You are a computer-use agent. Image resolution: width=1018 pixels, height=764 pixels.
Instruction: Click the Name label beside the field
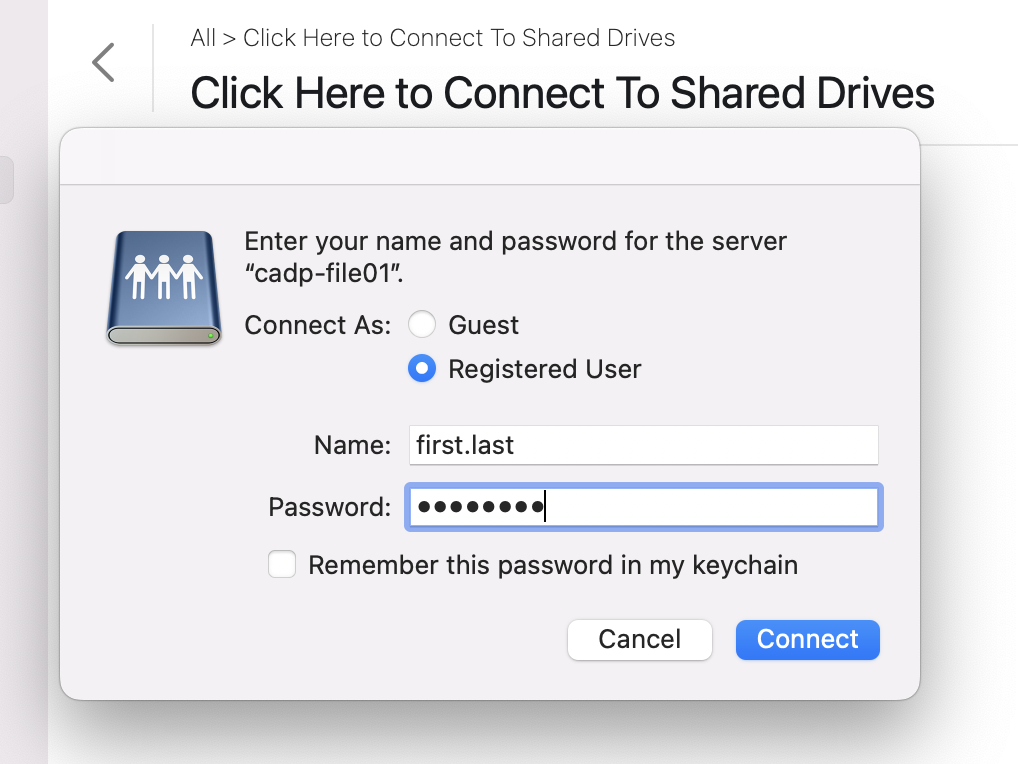point(353,445)
